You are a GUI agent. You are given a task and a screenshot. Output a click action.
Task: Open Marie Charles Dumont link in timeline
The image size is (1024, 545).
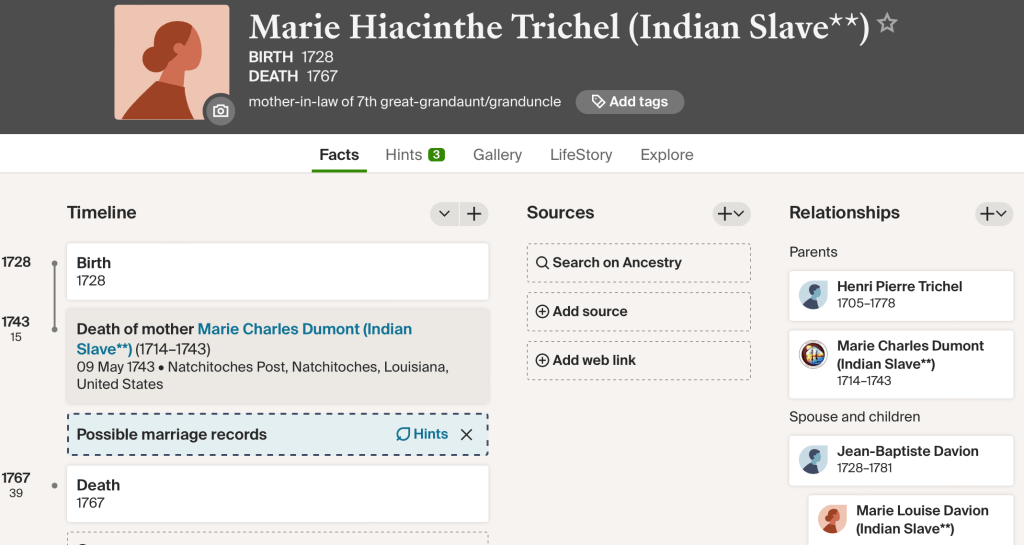coord(304,329)
